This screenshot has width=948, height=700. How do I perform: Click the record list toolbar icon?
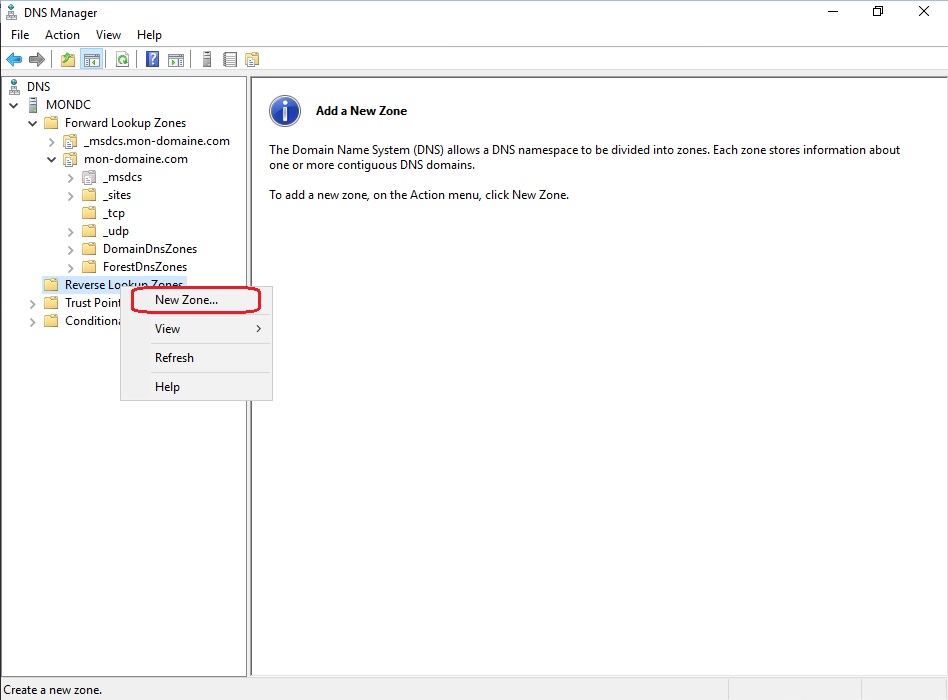click(x=230, y=59)
